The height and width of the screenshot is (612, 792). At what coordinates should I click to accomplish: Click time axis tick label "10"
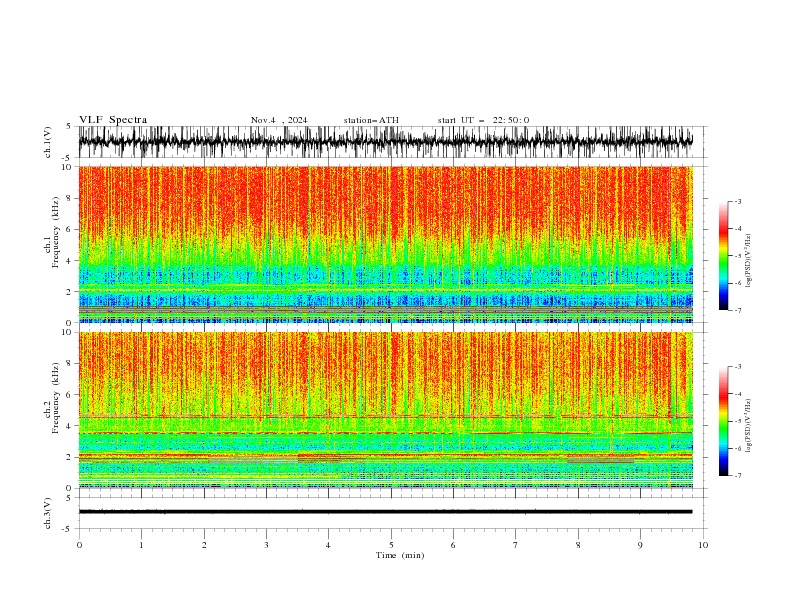coord(703,545)
